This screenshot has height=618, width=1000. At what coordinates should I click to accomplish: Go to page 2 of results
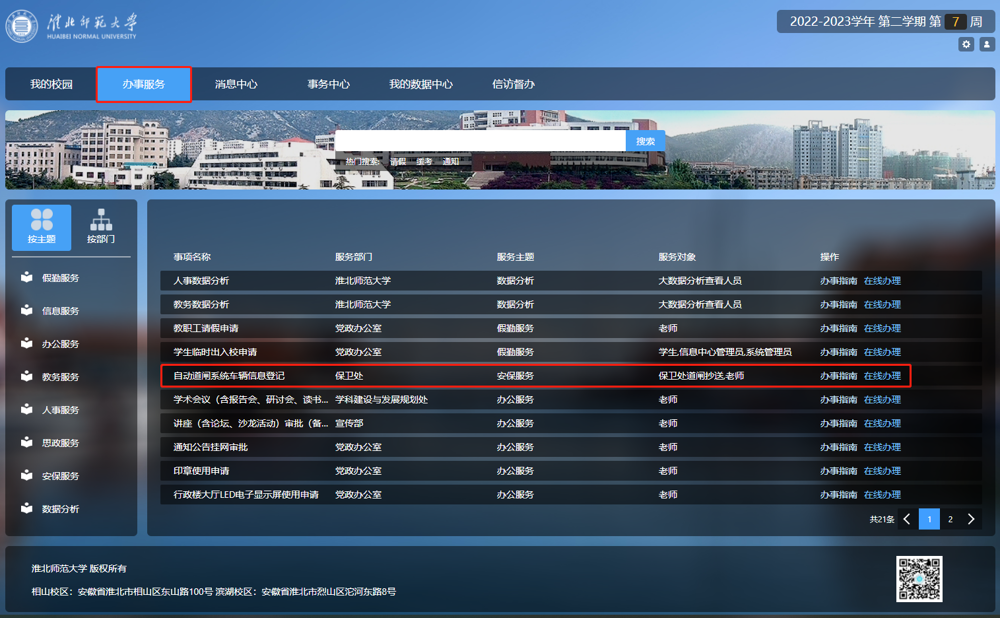(950, 519)
